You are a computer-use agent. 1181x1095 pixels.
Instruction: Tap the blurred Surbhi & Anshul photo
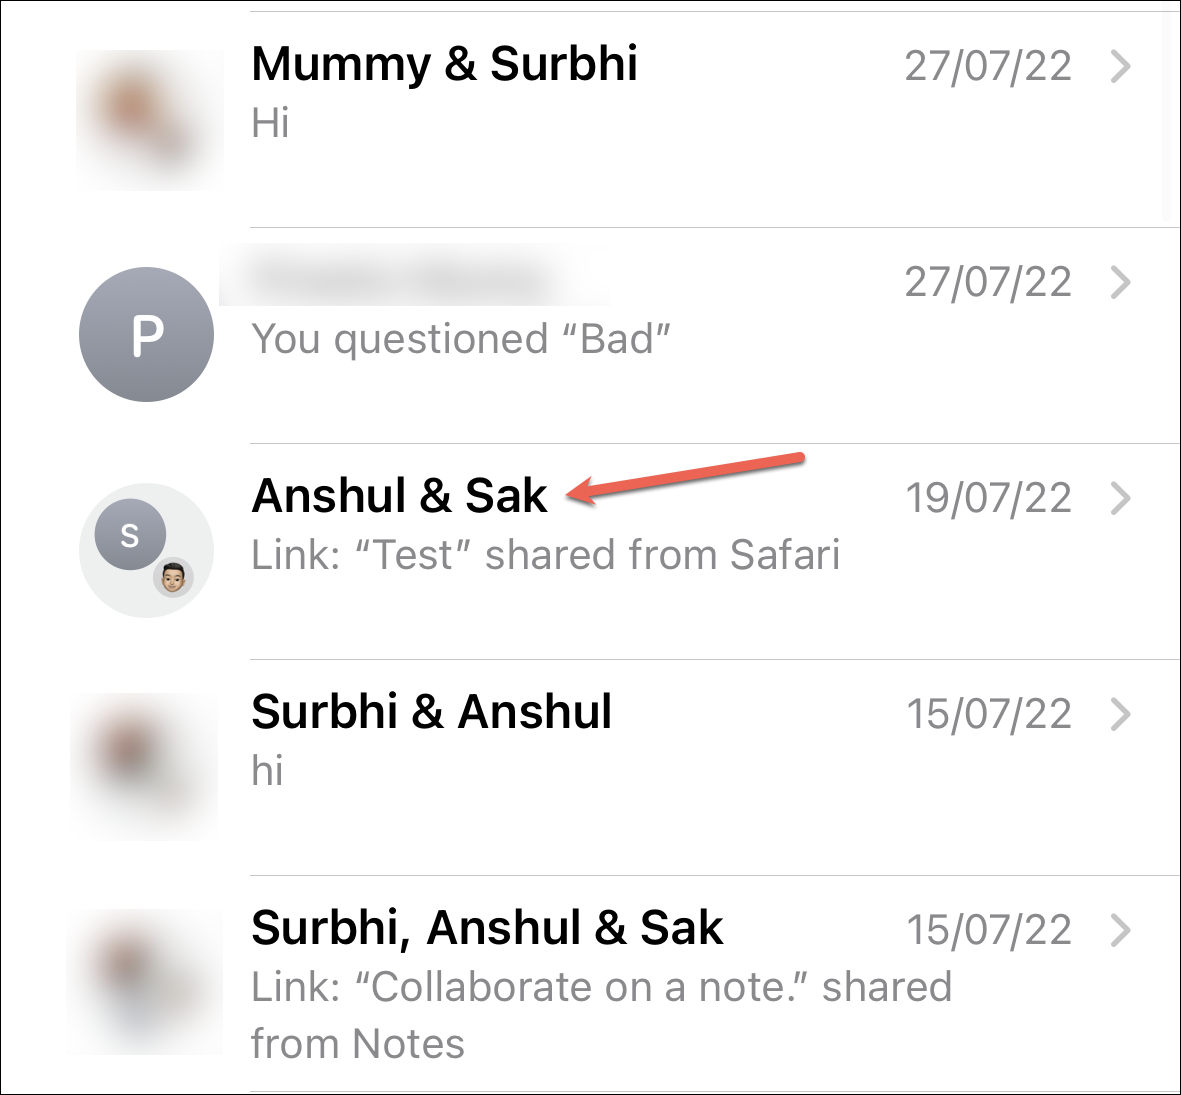(146, 766)
